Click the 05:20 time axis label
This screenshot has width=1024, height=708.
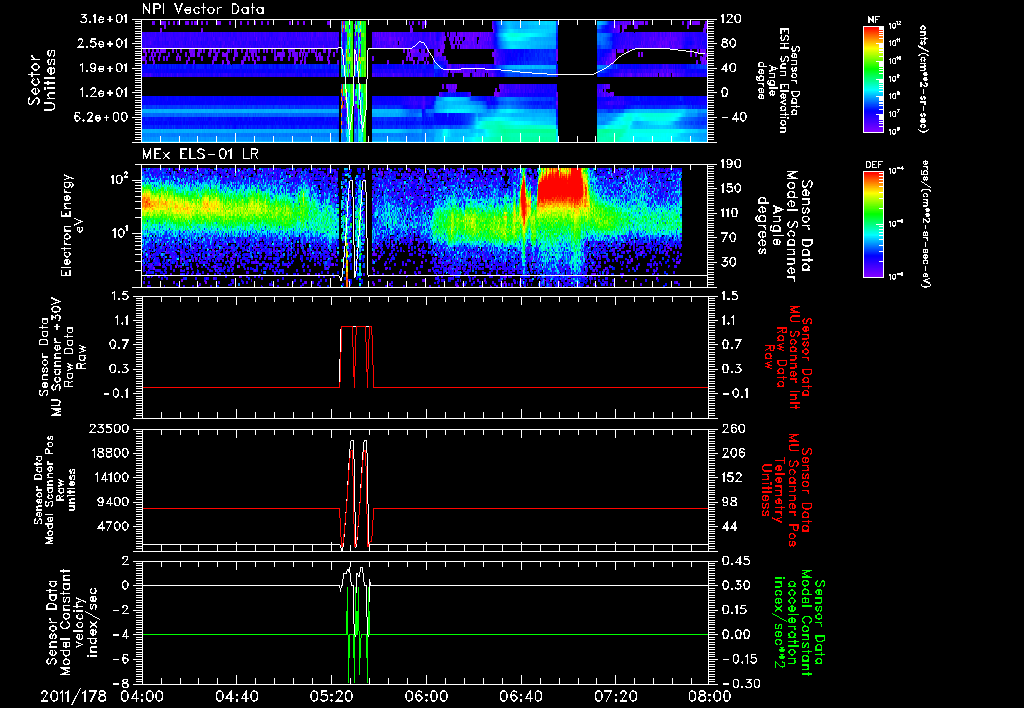click(332, 696)
